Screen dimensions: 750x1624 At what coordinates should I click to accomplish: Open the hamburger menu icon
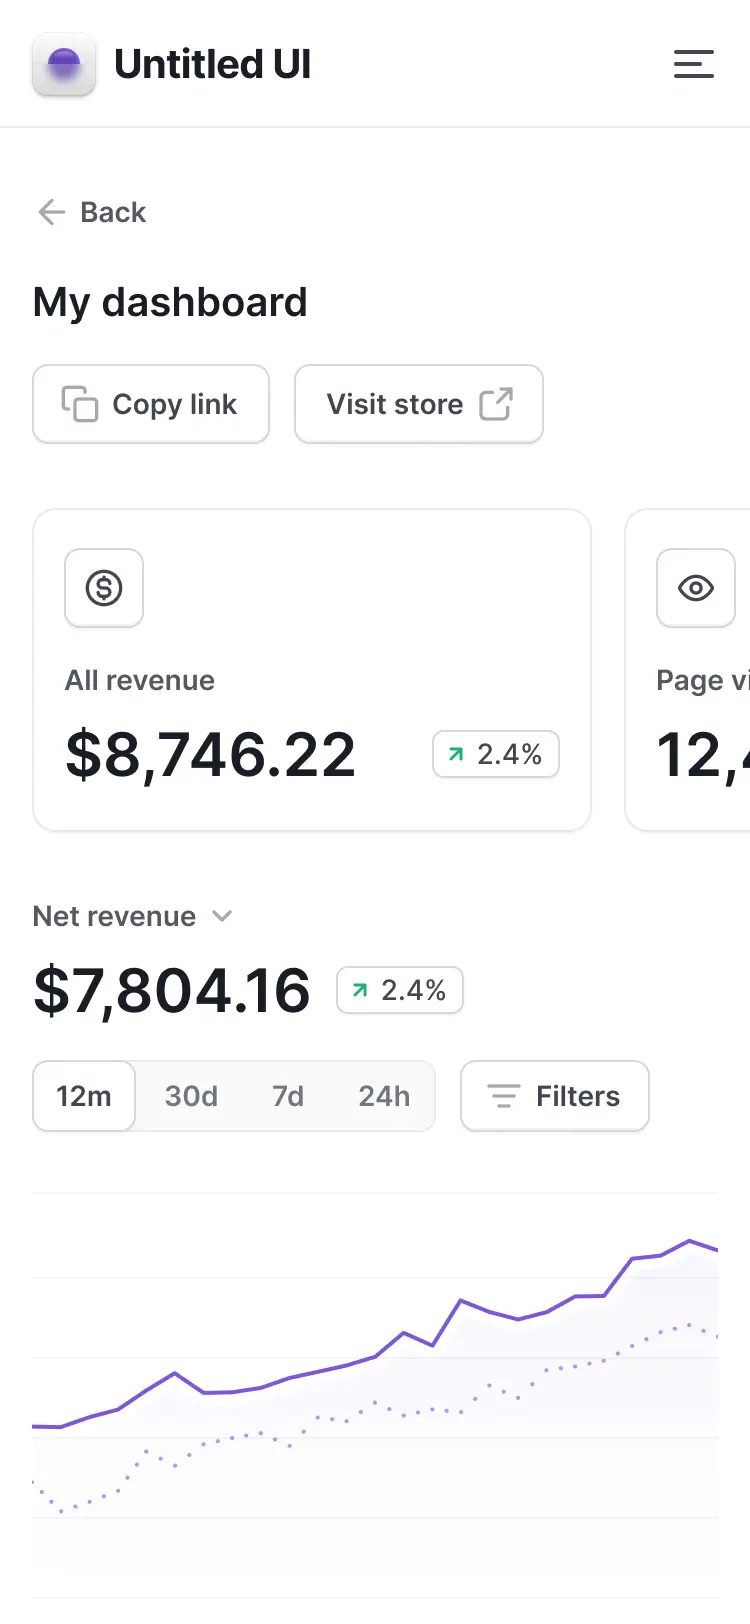pyautogui.click(x=693, y=64)
